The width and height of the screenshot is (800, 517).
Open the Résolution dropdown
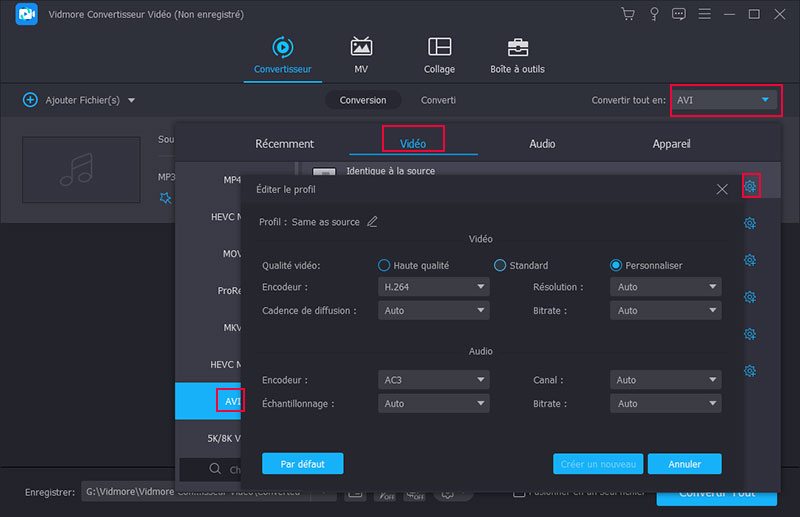[x=665, y=287]
